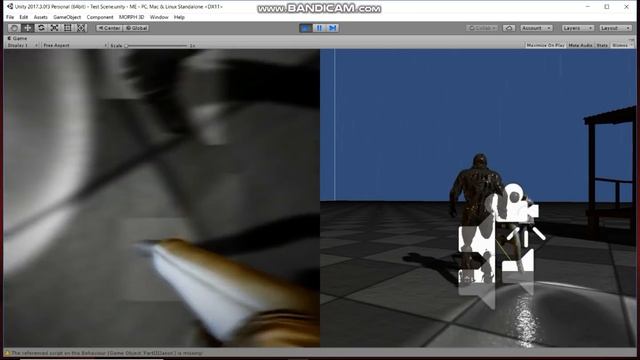Stop play mode with Play button
The width and height of the screenshot is (640, 360).
[306, 28]
